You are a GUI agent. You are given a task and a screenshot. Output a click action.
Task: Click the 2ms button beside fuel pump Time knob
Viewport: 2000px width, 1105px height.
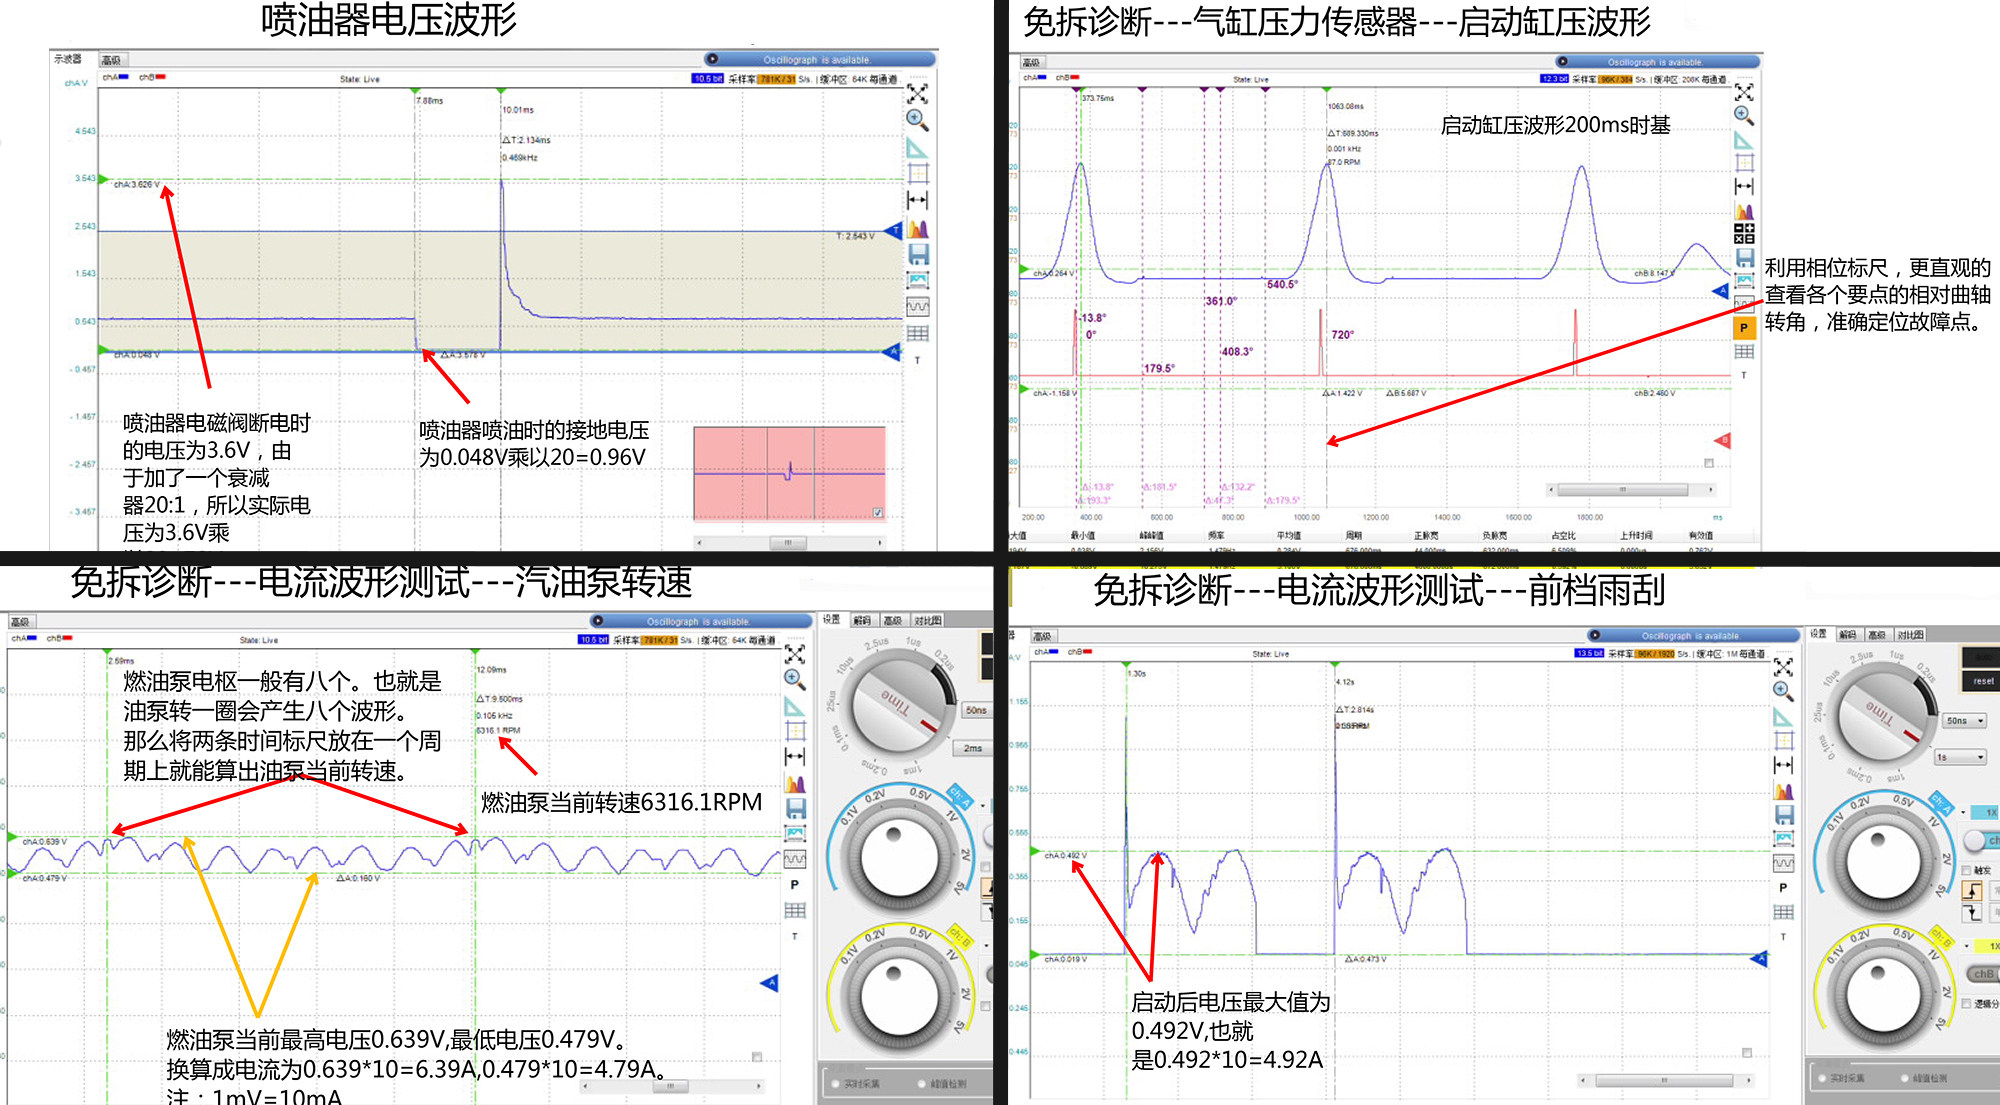[973, 748]
